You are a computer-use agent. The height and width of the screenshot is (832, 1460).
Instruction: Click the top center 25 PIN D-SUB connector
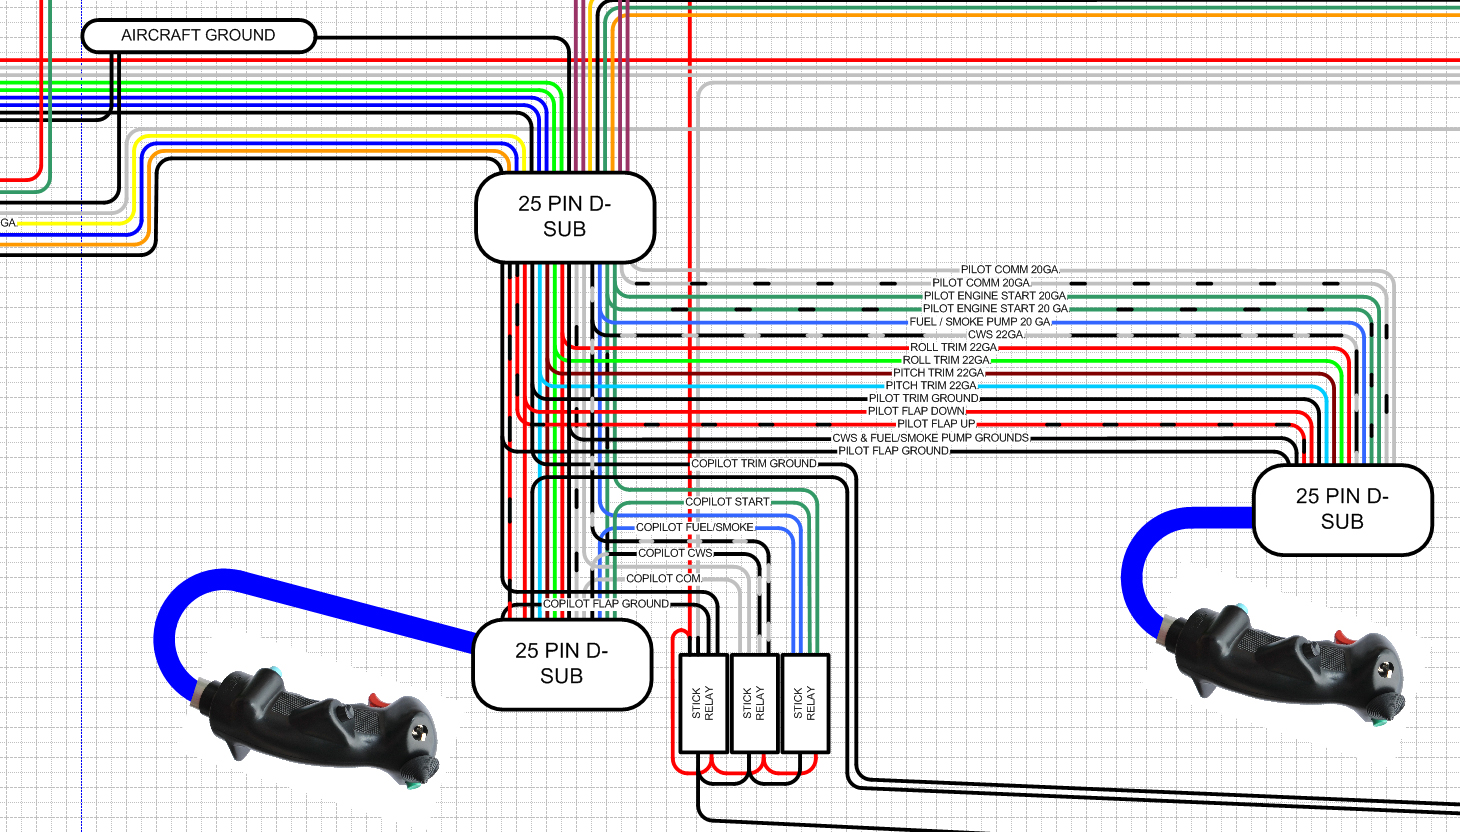click(x=565, y=217)
